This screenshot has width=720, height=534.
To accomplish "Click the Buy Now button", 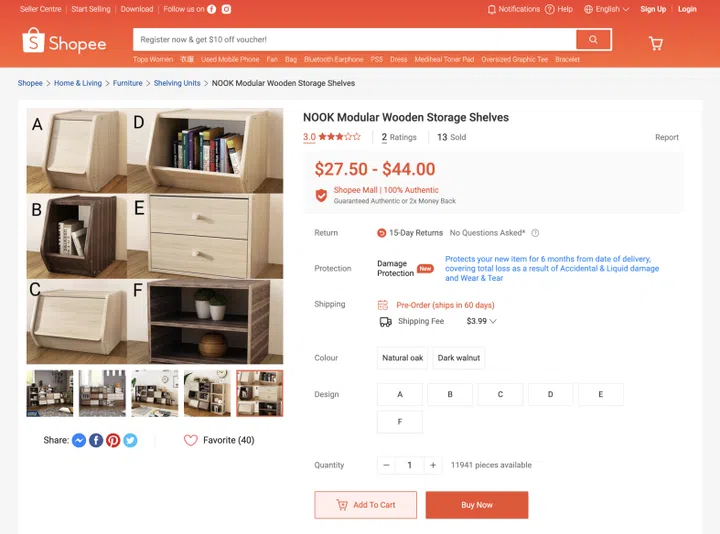I will pos(477,505).
